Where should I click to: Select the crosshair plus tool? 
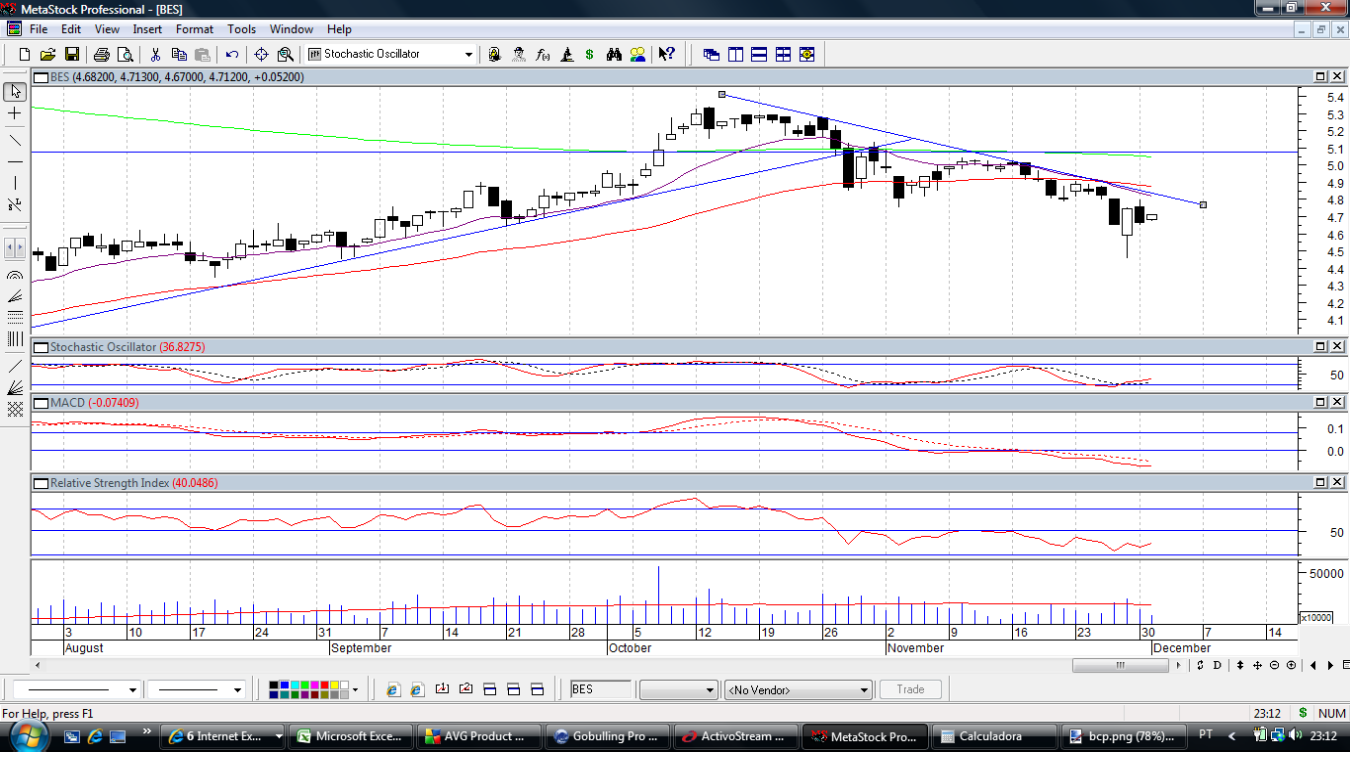[15, 114]
